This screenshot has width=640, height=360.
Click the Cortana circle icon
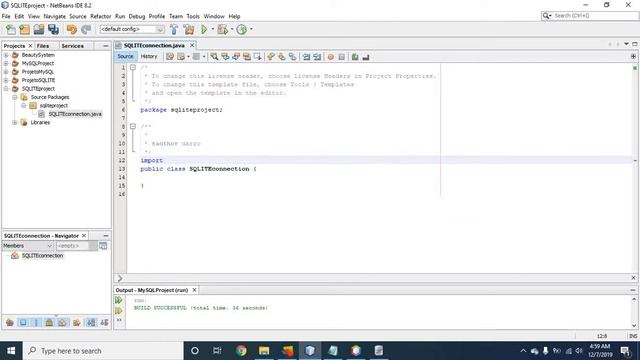coord(195,351)
